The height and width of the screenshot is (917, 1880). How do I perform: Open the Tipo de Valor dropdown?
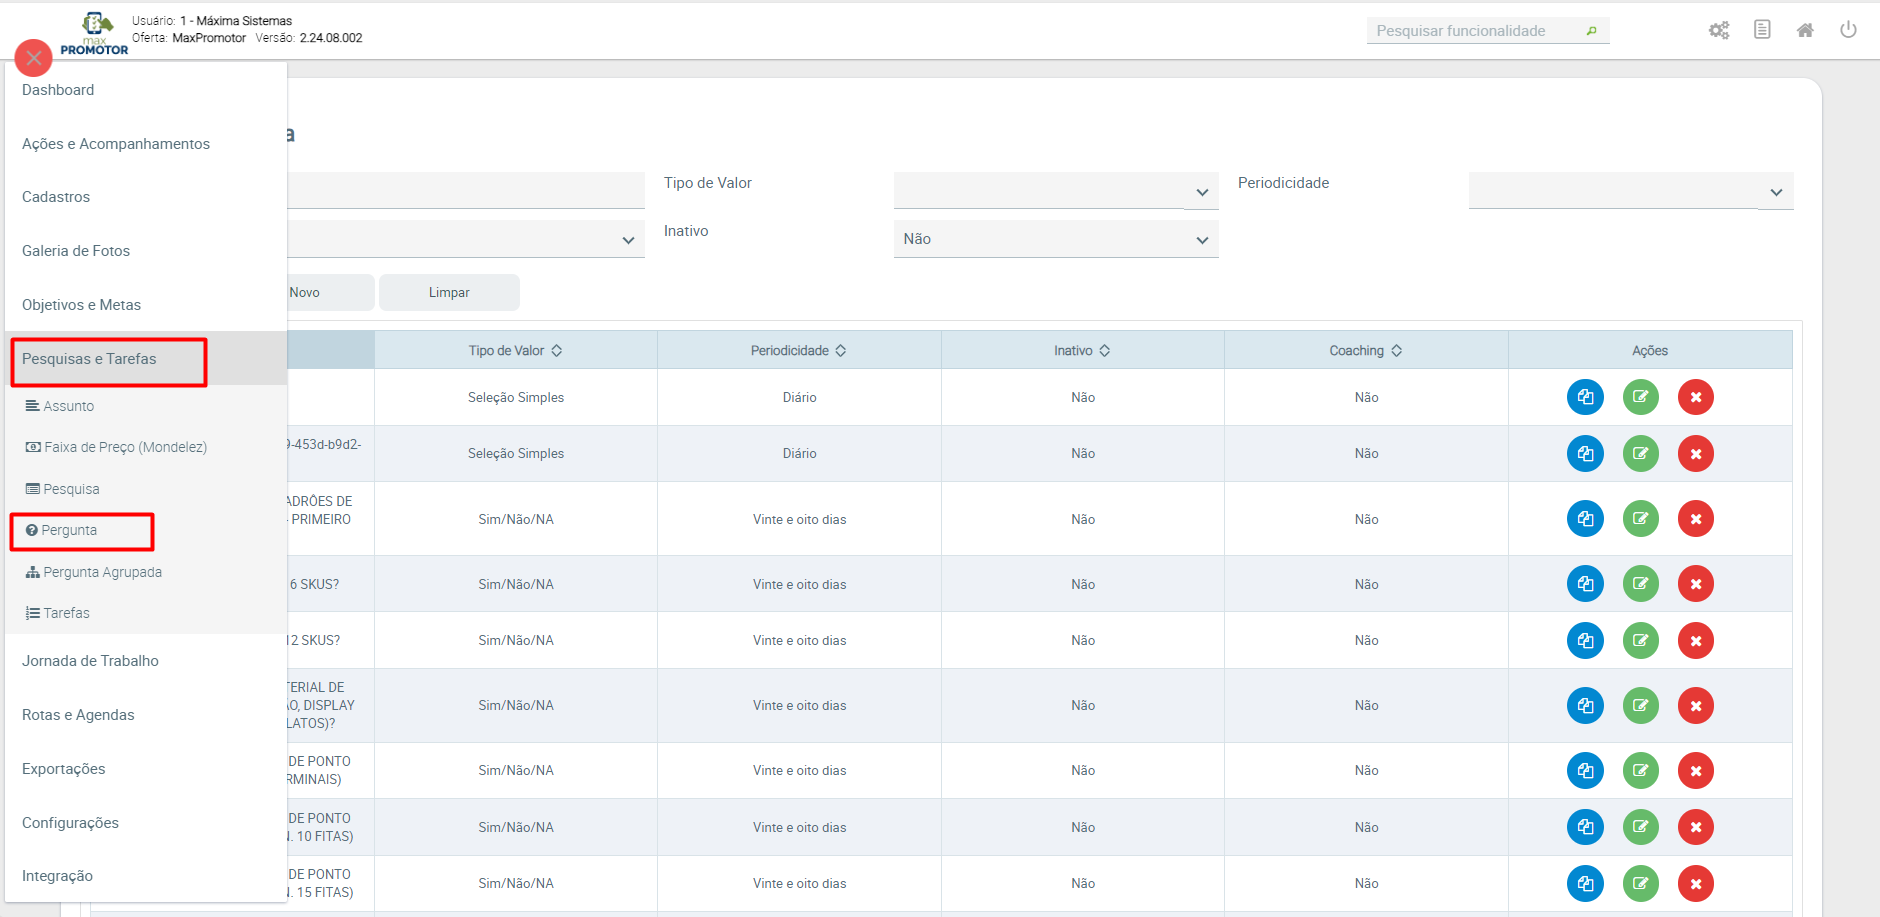1055,191
